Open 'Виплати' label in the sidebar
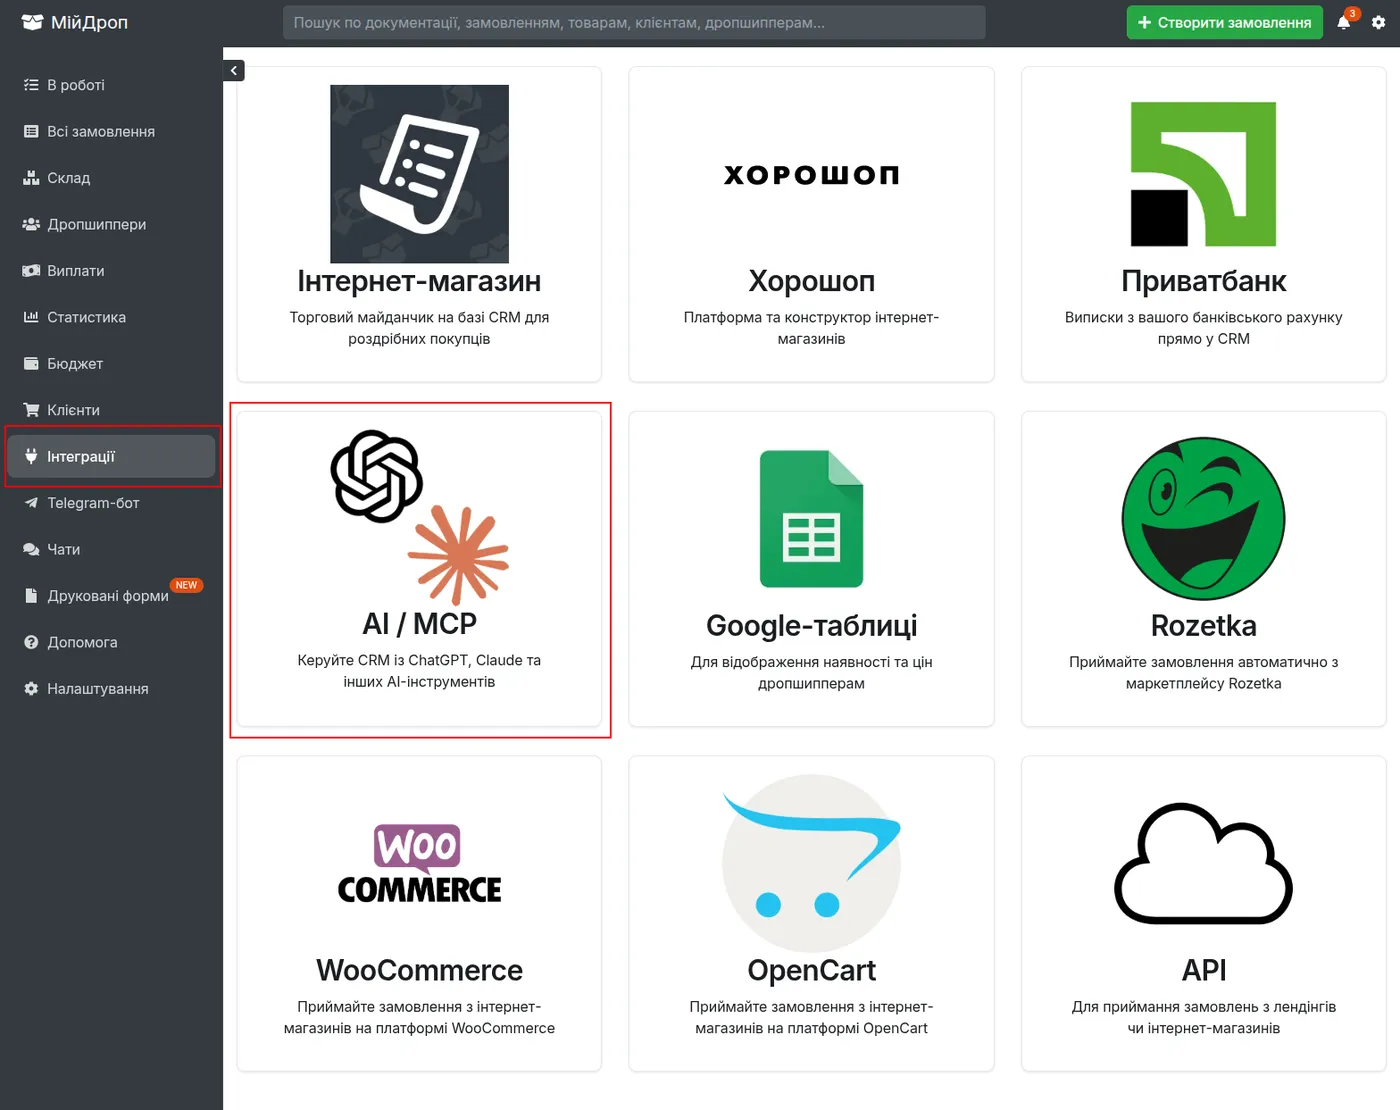The image size is (1400, 1110). click(76, 271)
